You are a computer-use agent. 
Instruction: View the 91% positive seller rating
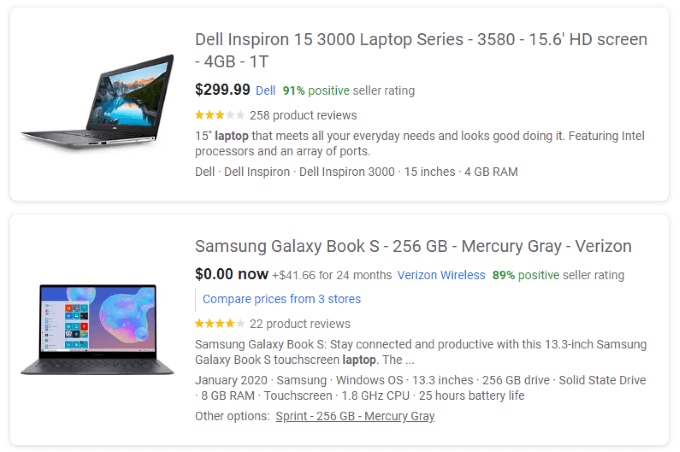(349, 91)
